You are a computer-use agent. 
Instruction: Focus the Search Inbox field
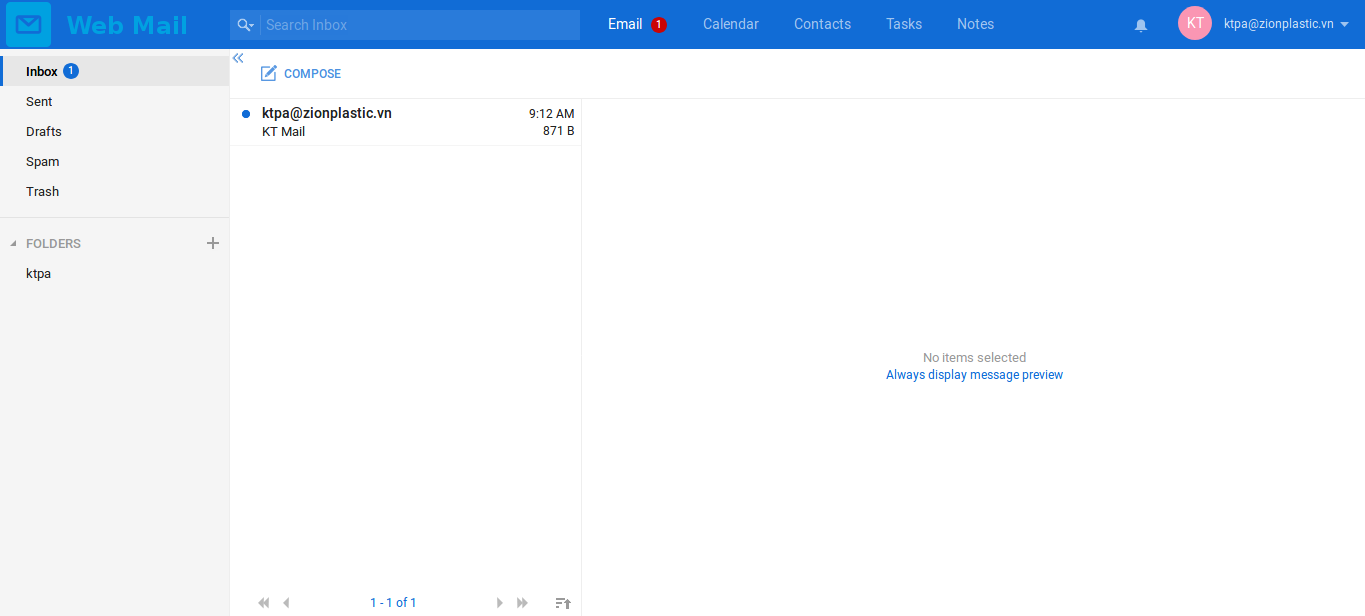tap(420, 25)
